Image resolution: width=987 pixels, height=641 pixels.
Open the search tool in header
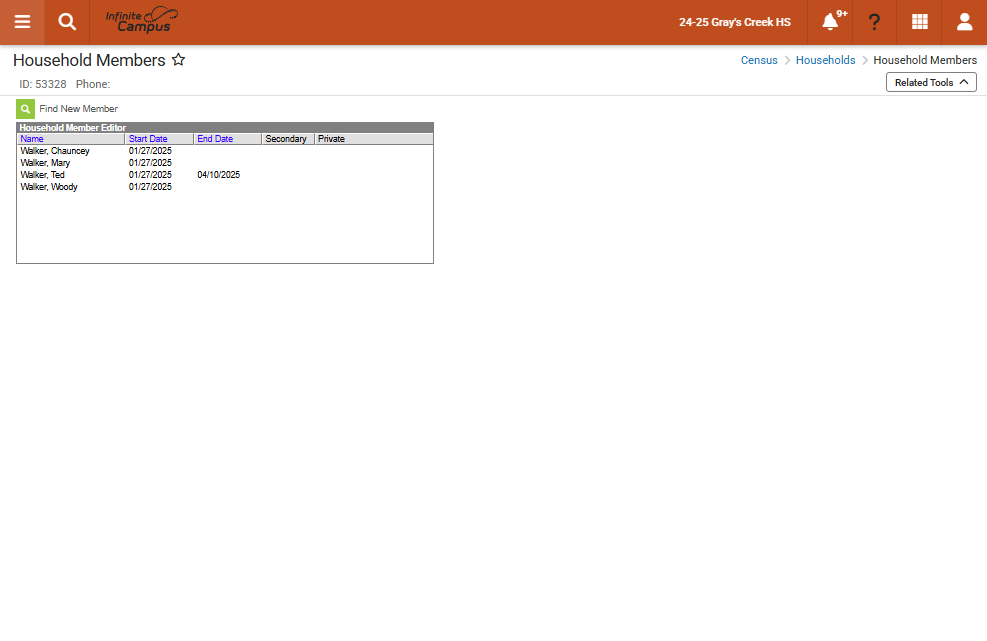click(67, 22)
